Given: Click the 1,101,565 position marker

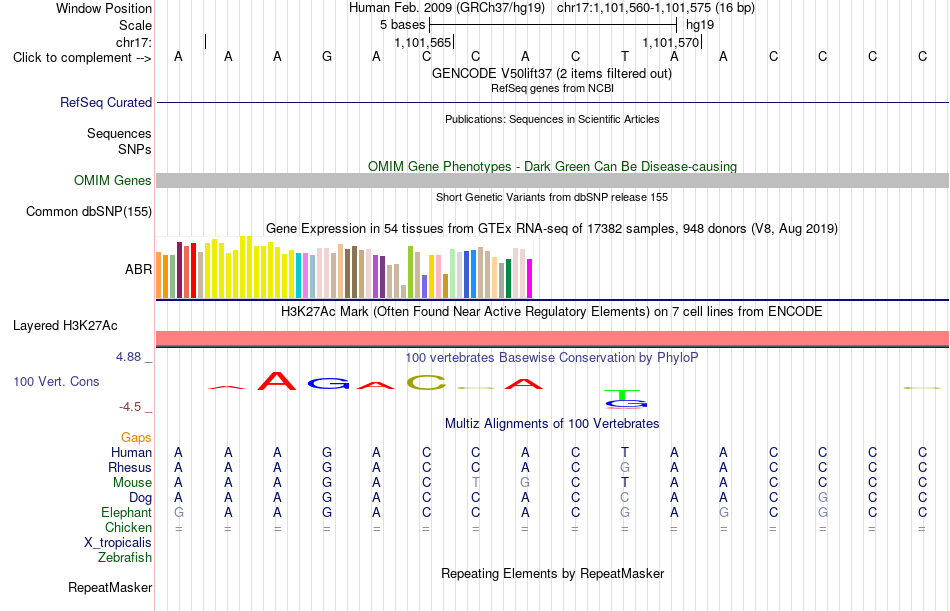Looking at the screenshot, I should coord(423,42).
